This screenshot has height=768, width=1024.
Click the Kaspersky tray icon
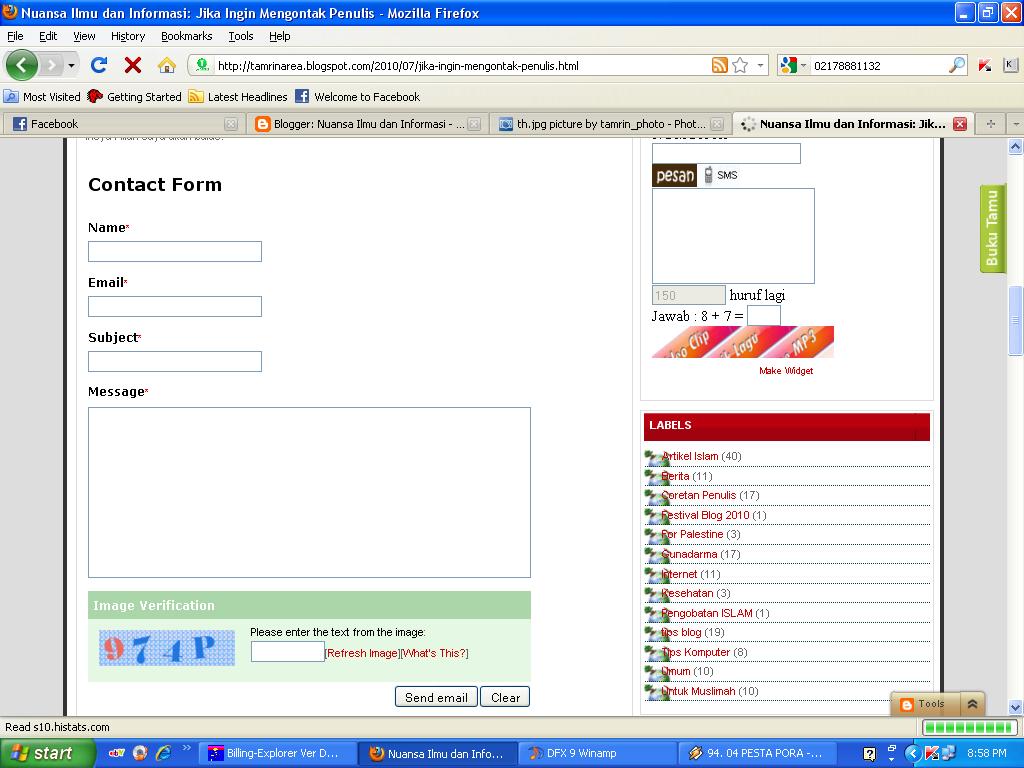pos(932,753)
